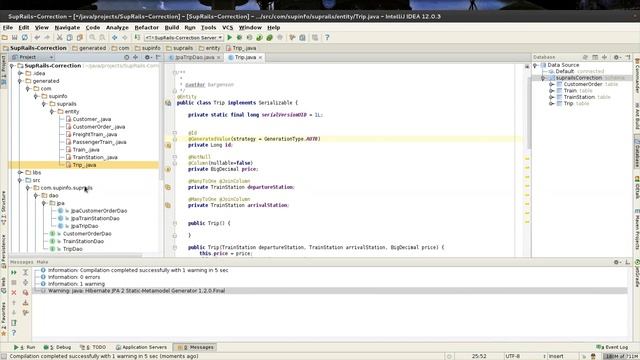The width and height of the screenshot is (640, 360).
Task: Click the Database panel settings gear icon
Action: click(617, 57)
